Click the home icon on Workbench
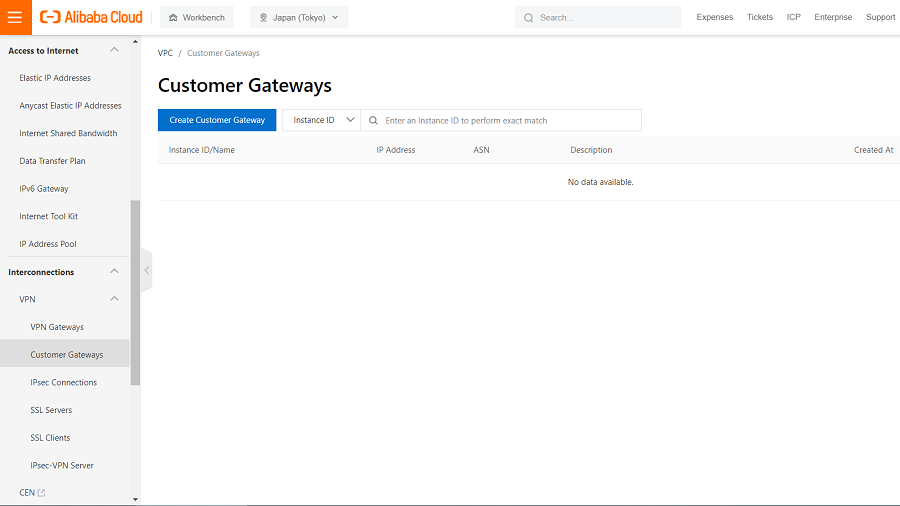The image size is (900, 506). pos(173,18)
